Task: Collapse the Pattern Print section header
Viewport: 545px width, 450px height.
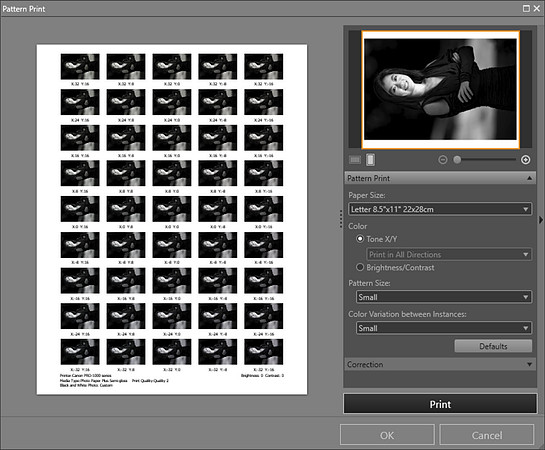Action: click(440, 178)
